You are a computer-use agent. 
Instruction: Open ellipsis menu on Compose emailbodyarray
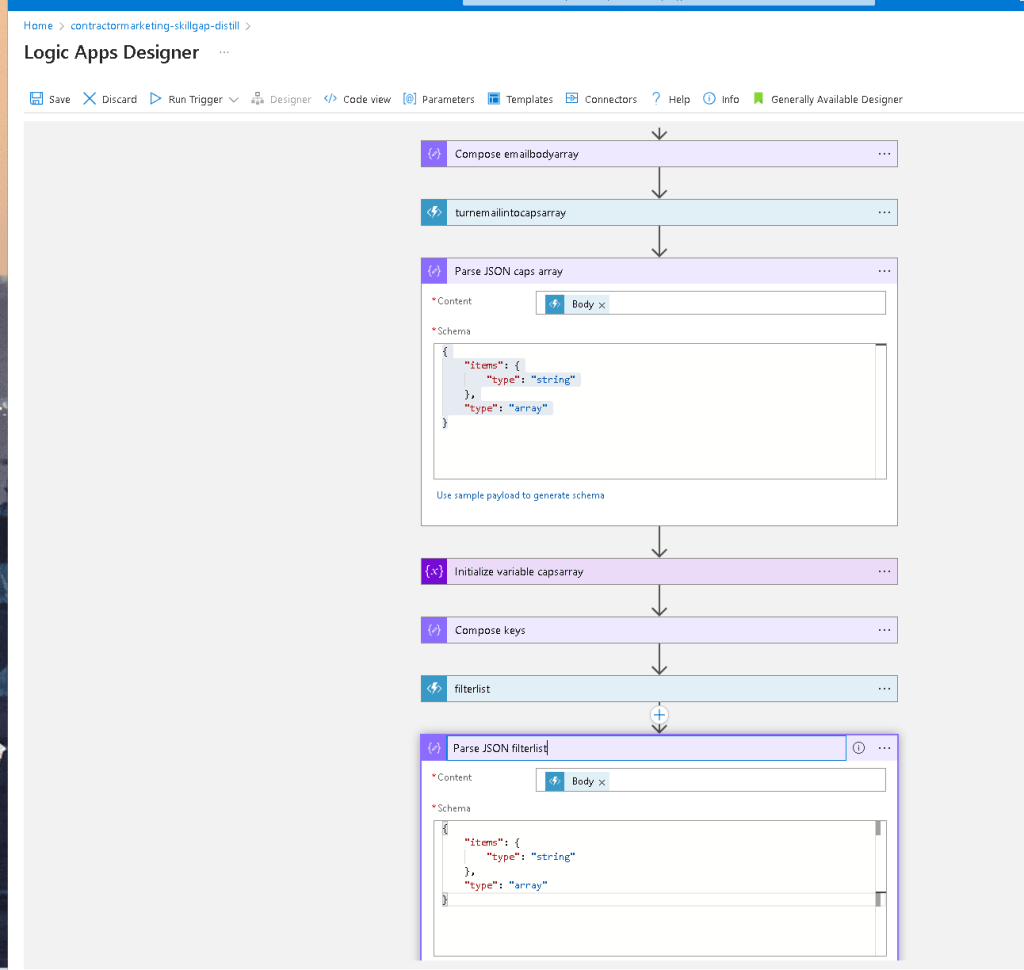[x=884, y=154]
